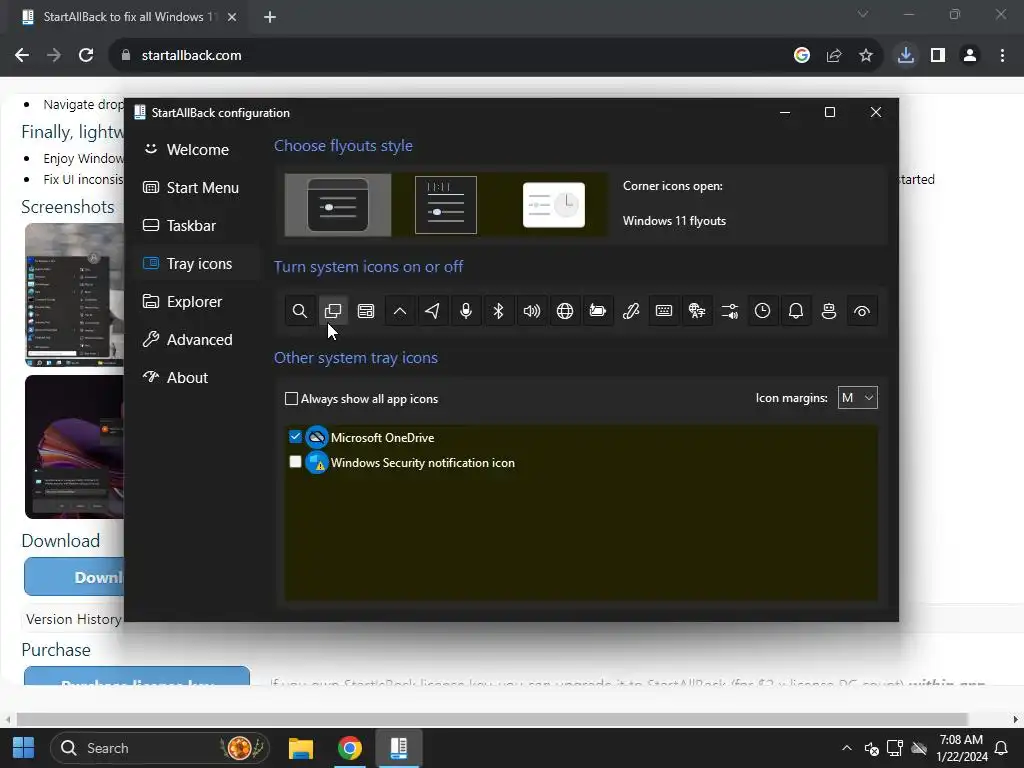The image size is (1024, 768).
Task: Click the Download button on the webpage
Action: click(x=74, y=577)
